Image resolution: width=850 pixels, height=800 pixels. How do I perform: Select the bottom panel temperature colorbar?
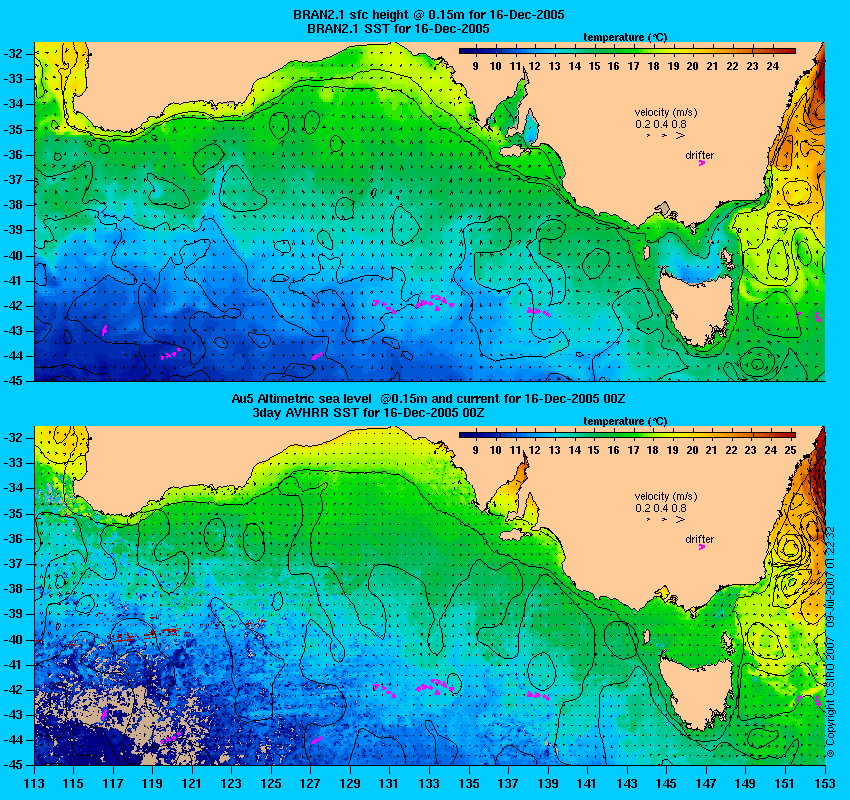(627, 435)
